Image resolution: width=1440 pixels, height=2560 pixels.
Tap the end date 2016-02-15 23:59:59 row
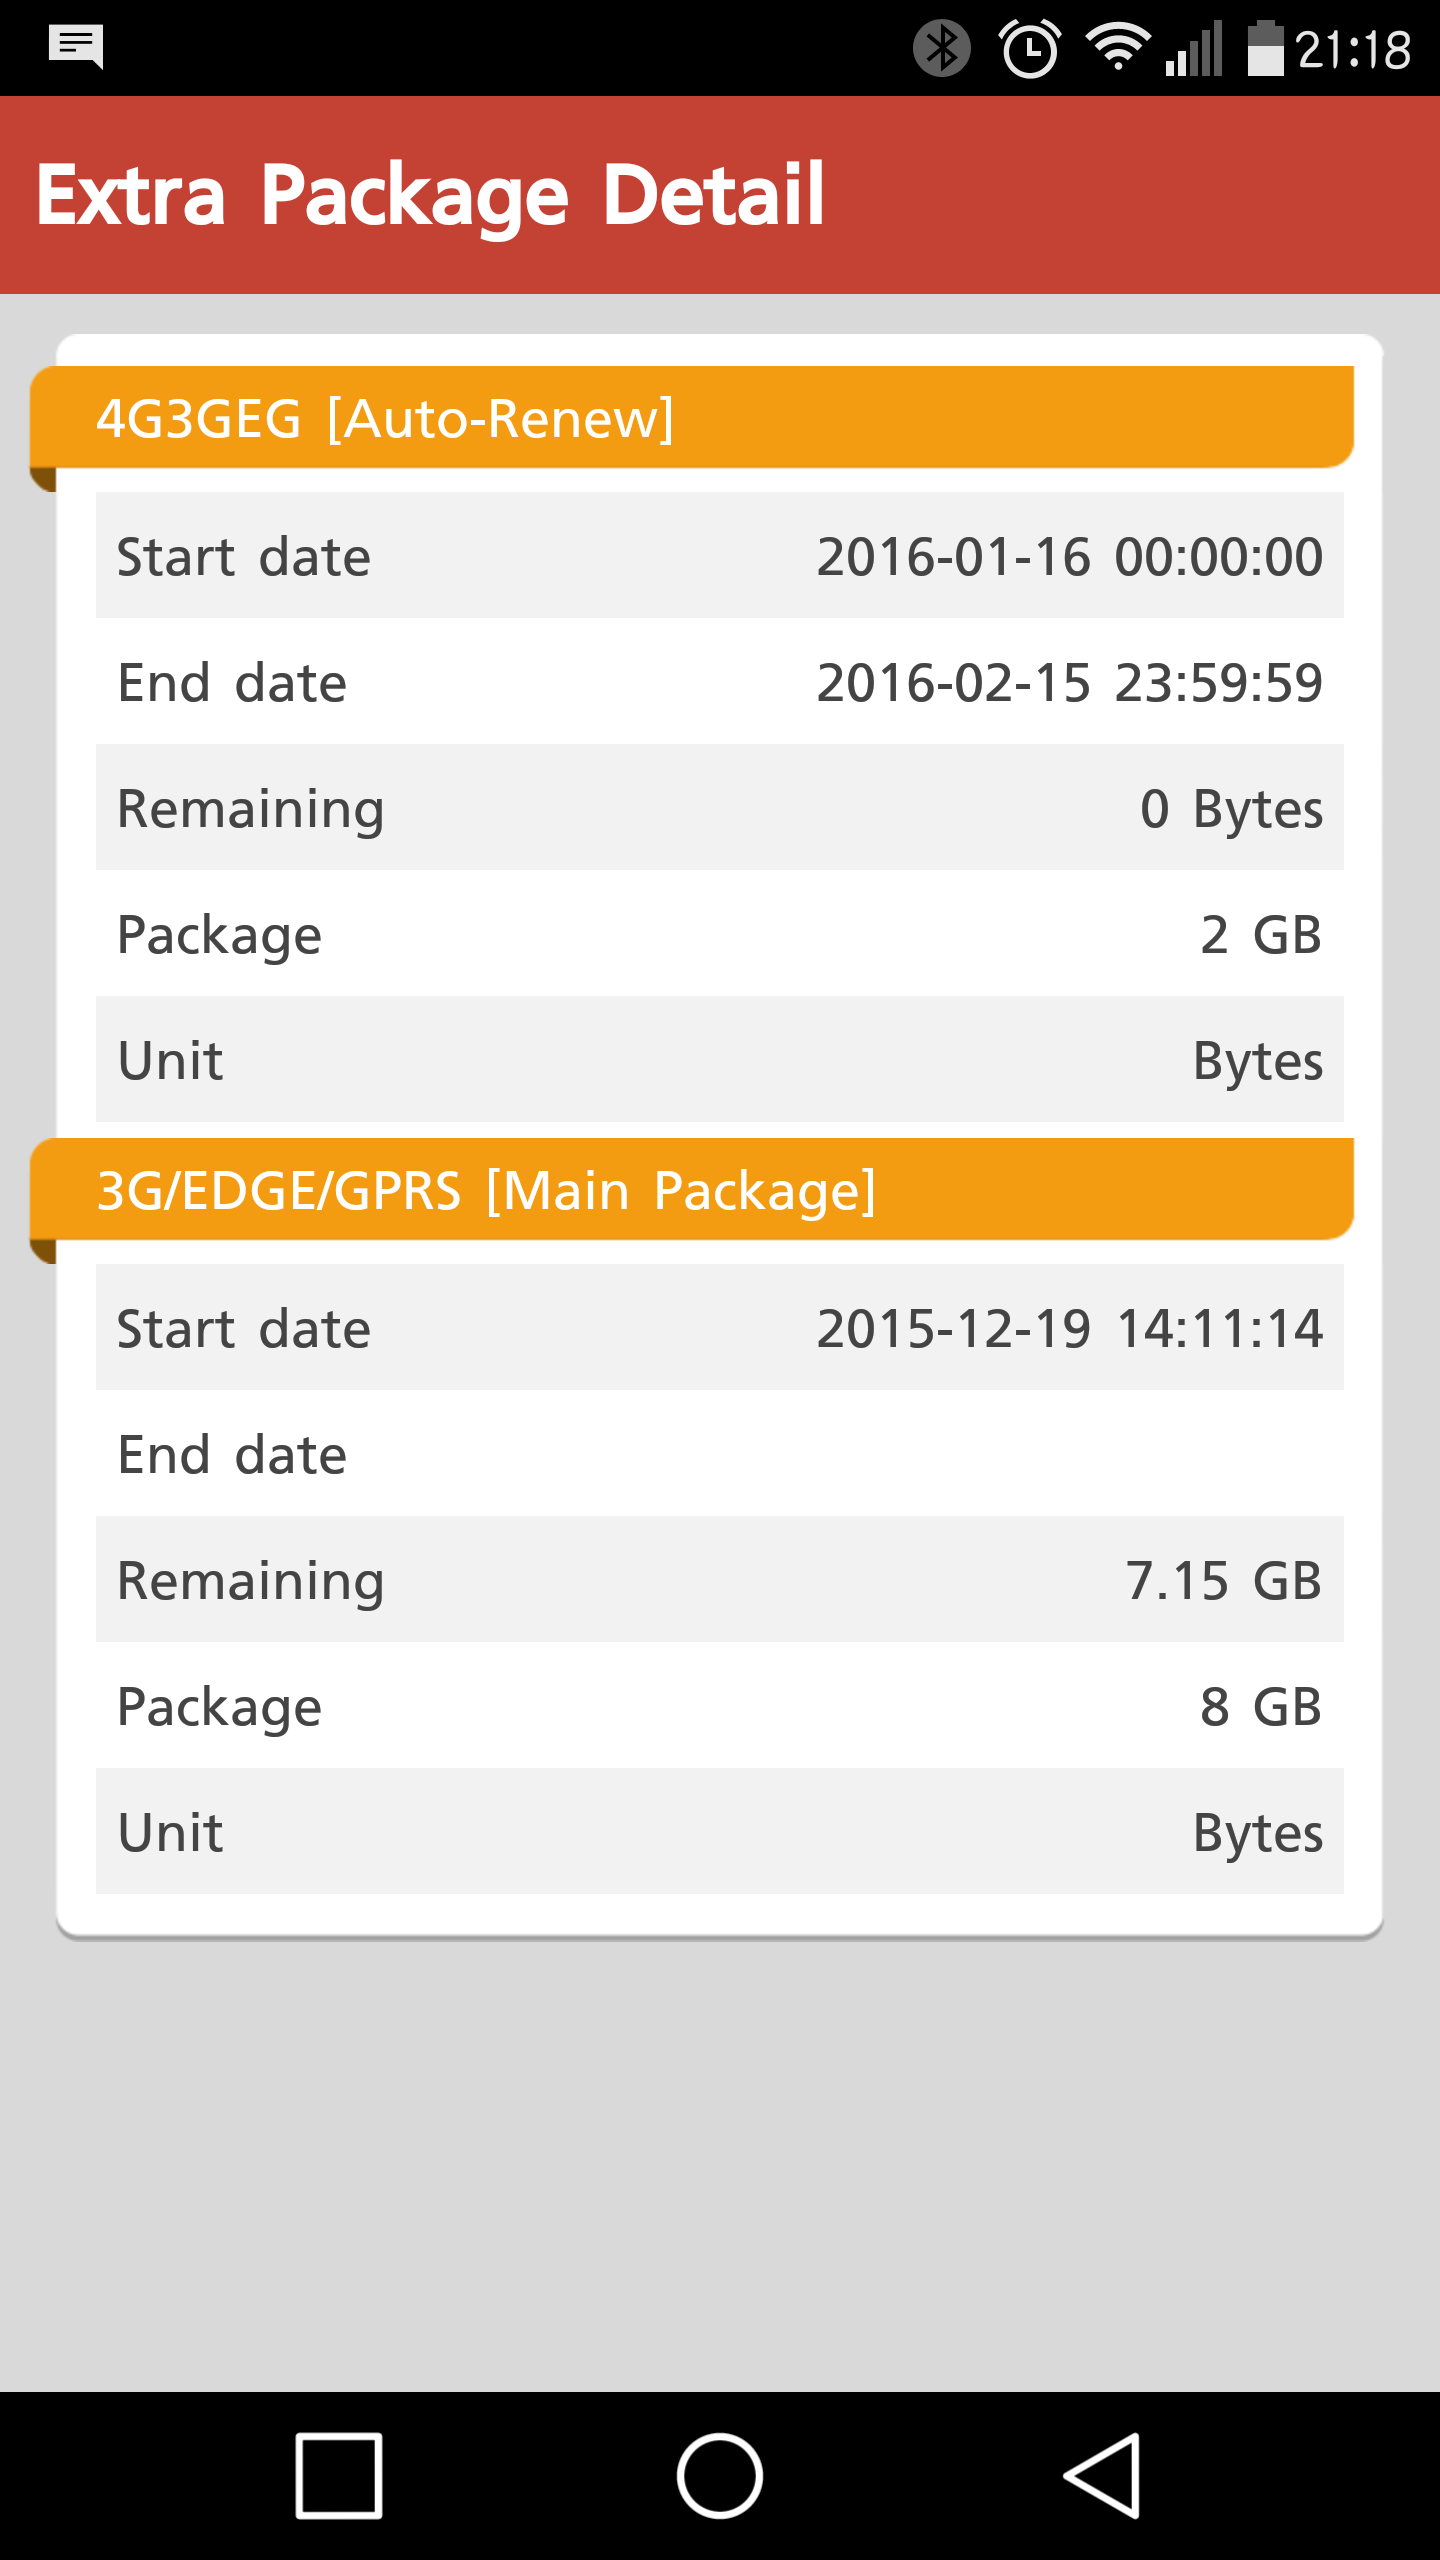coord(720,682)
